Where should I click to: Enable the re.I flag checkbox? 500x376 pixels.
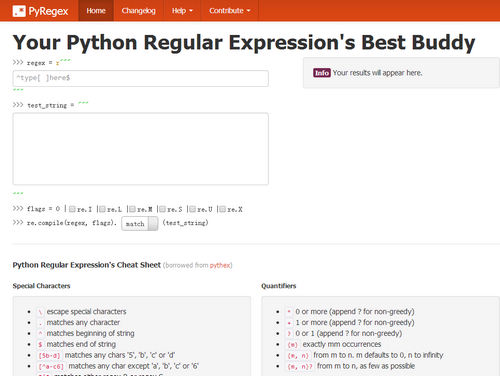pyautogui.click(x=72, y=209)
